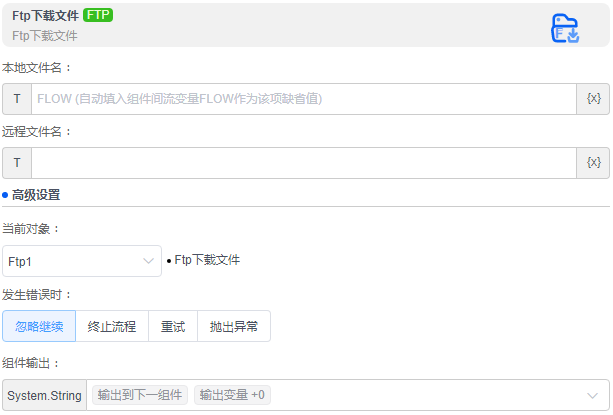This screenshot has height=415, width=613.
Task: Select 终止流程 error option
Action: 112,326
